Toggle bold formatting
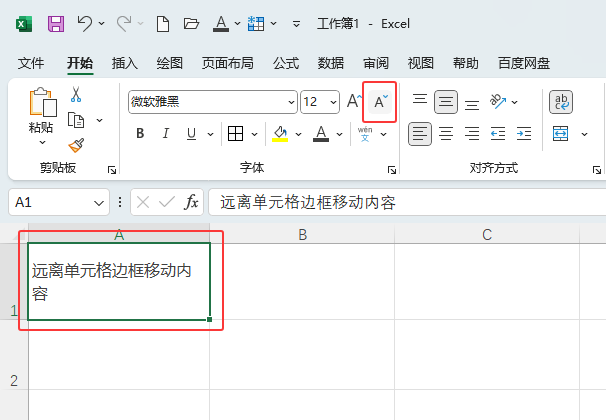This screenshot has width=606, height=420. (x=140, y=134)
